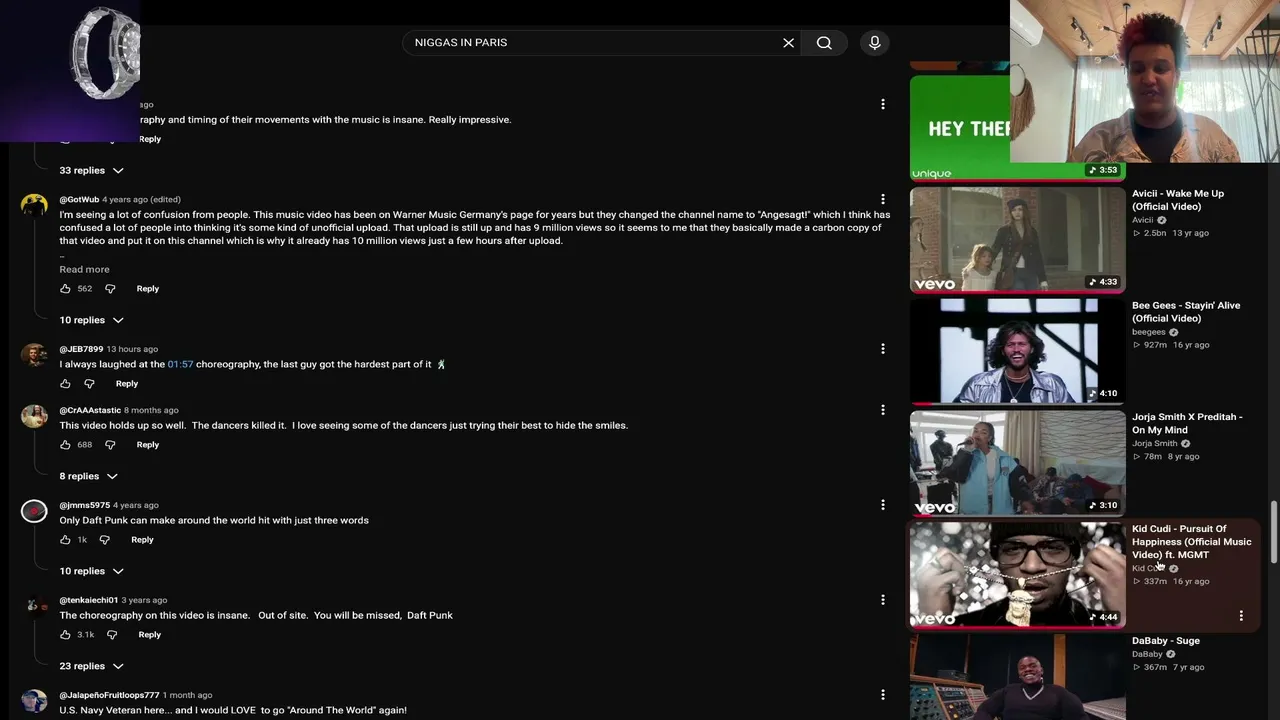Open 'Jorja Smith X Preditah - On My Mind' title

click(x=1187, y=423)
